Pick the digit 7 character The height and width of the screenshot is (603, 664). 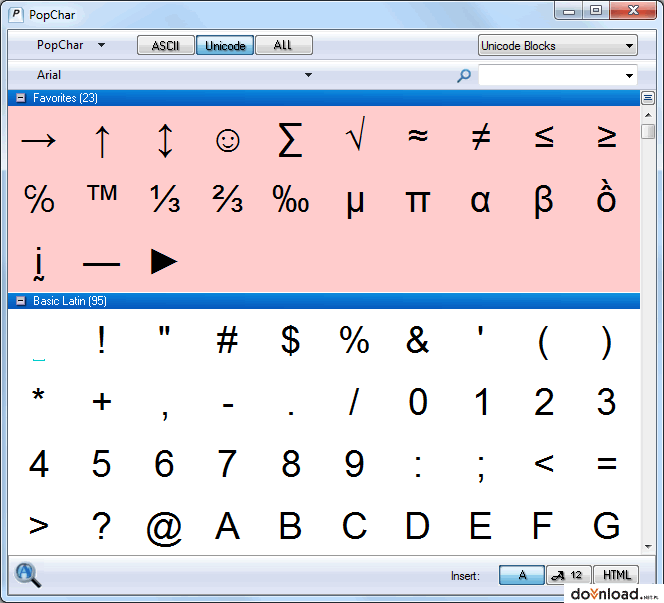228,464
